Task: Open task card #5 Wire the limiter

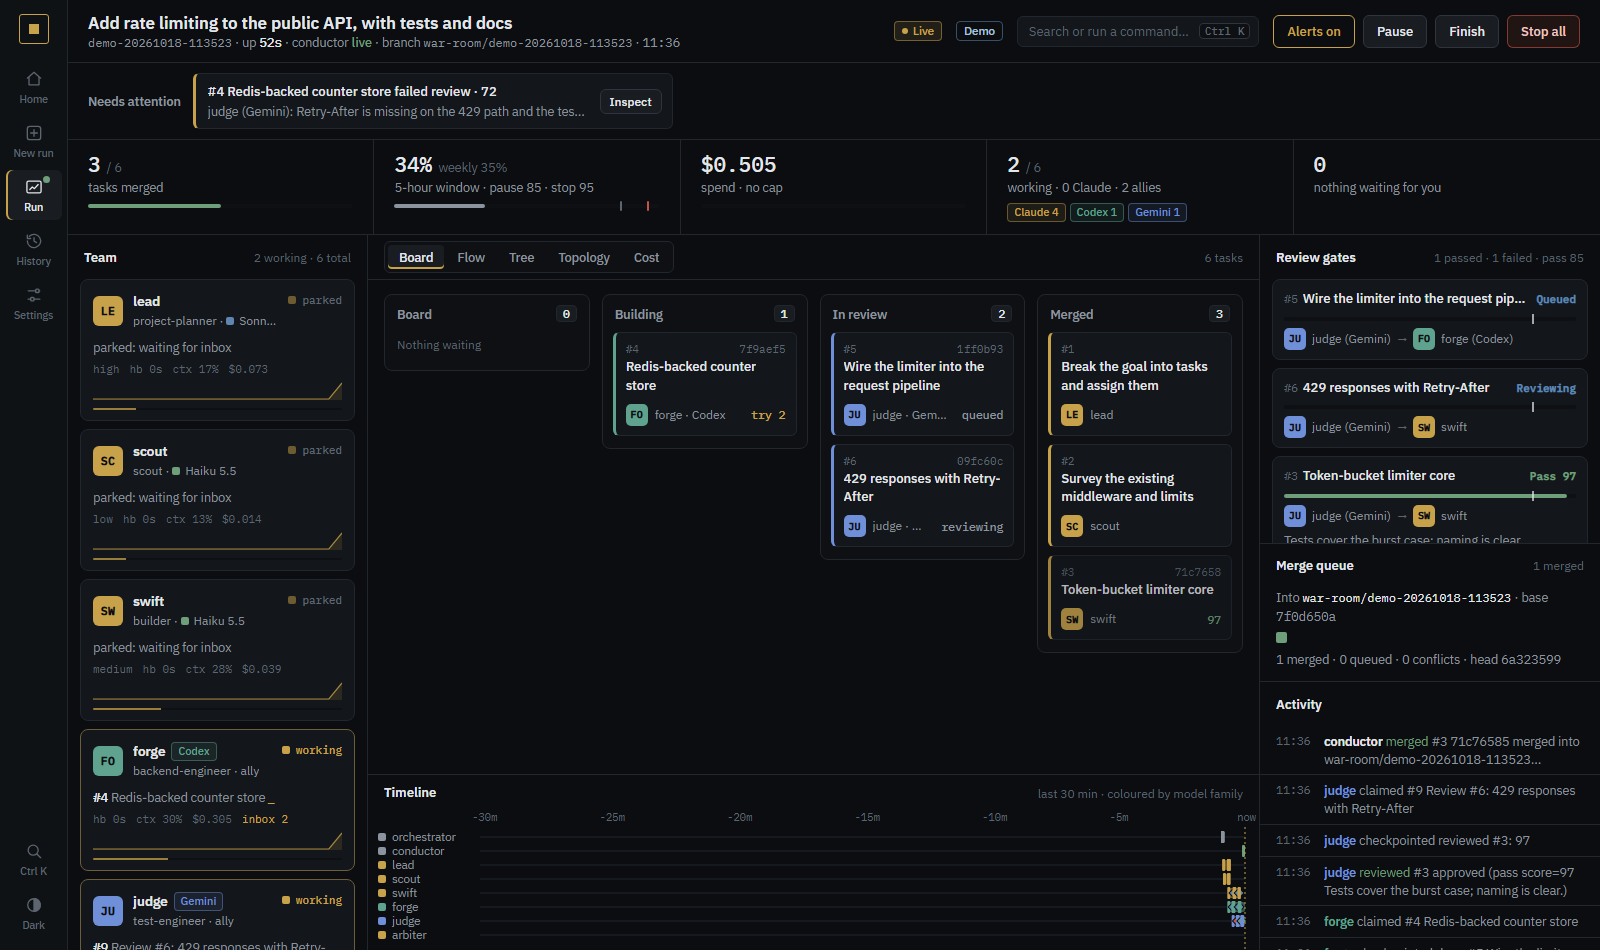Action: pos(923,384)
